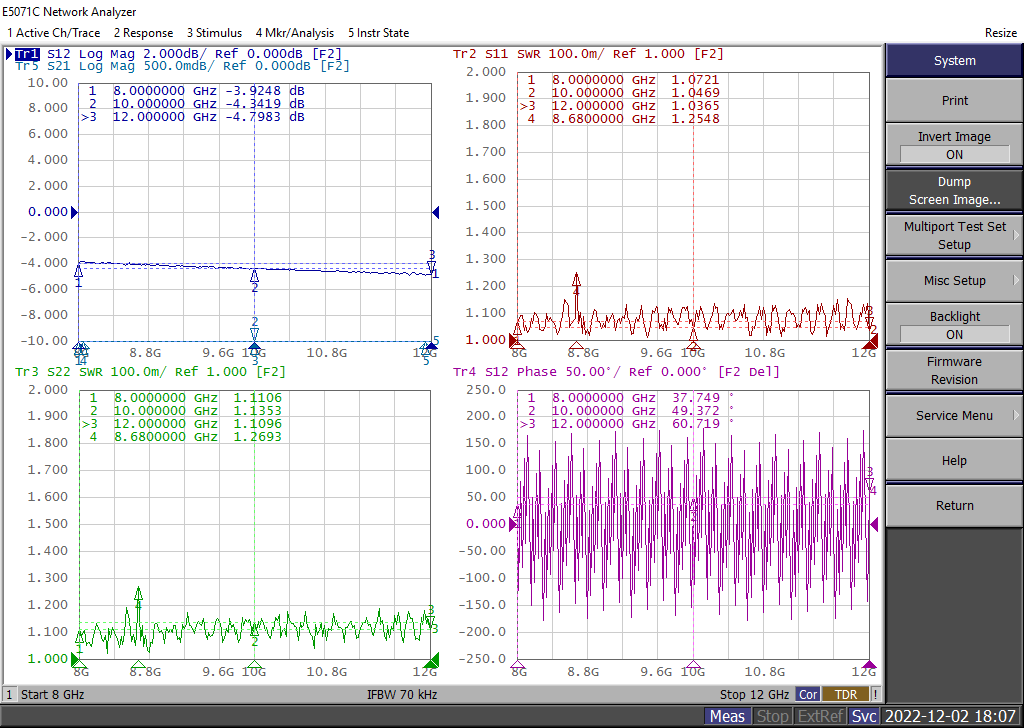
Task: Click marker 2 triangle on S12 Log Mag trace
Action: pos(255,276)
